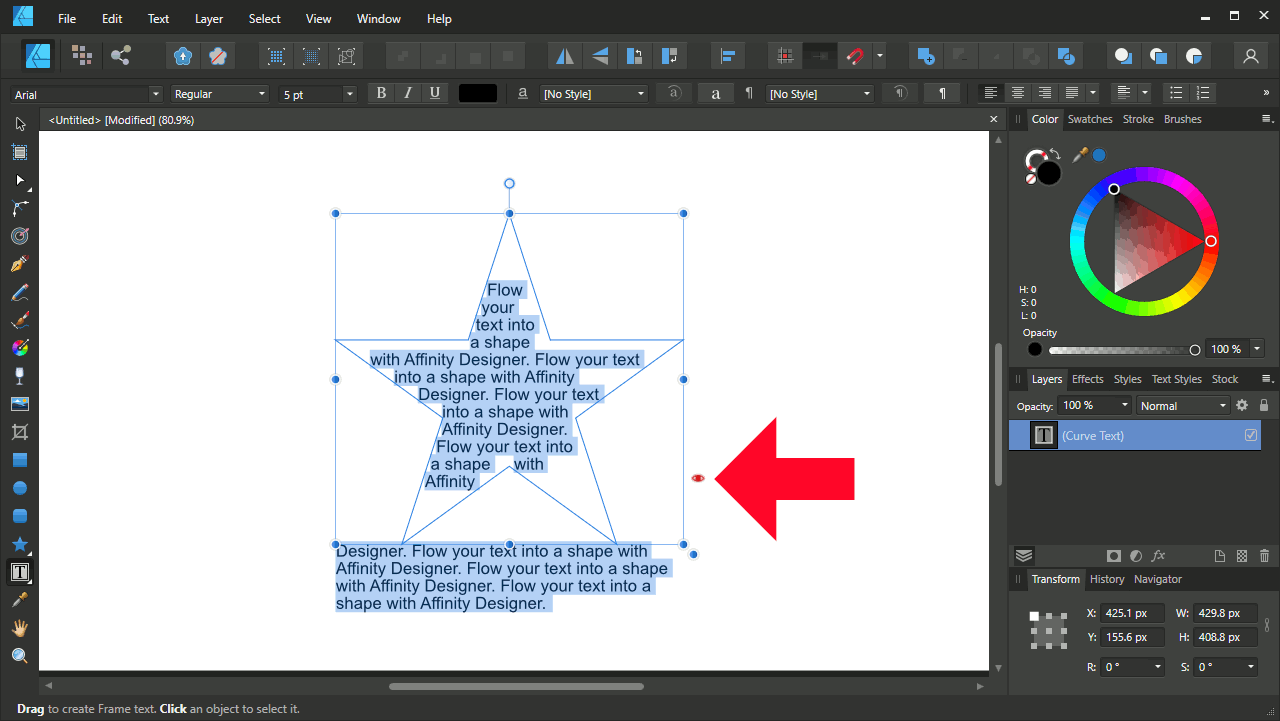
Task: Select the Star shape tool
Action: click(x=19, y=543)
